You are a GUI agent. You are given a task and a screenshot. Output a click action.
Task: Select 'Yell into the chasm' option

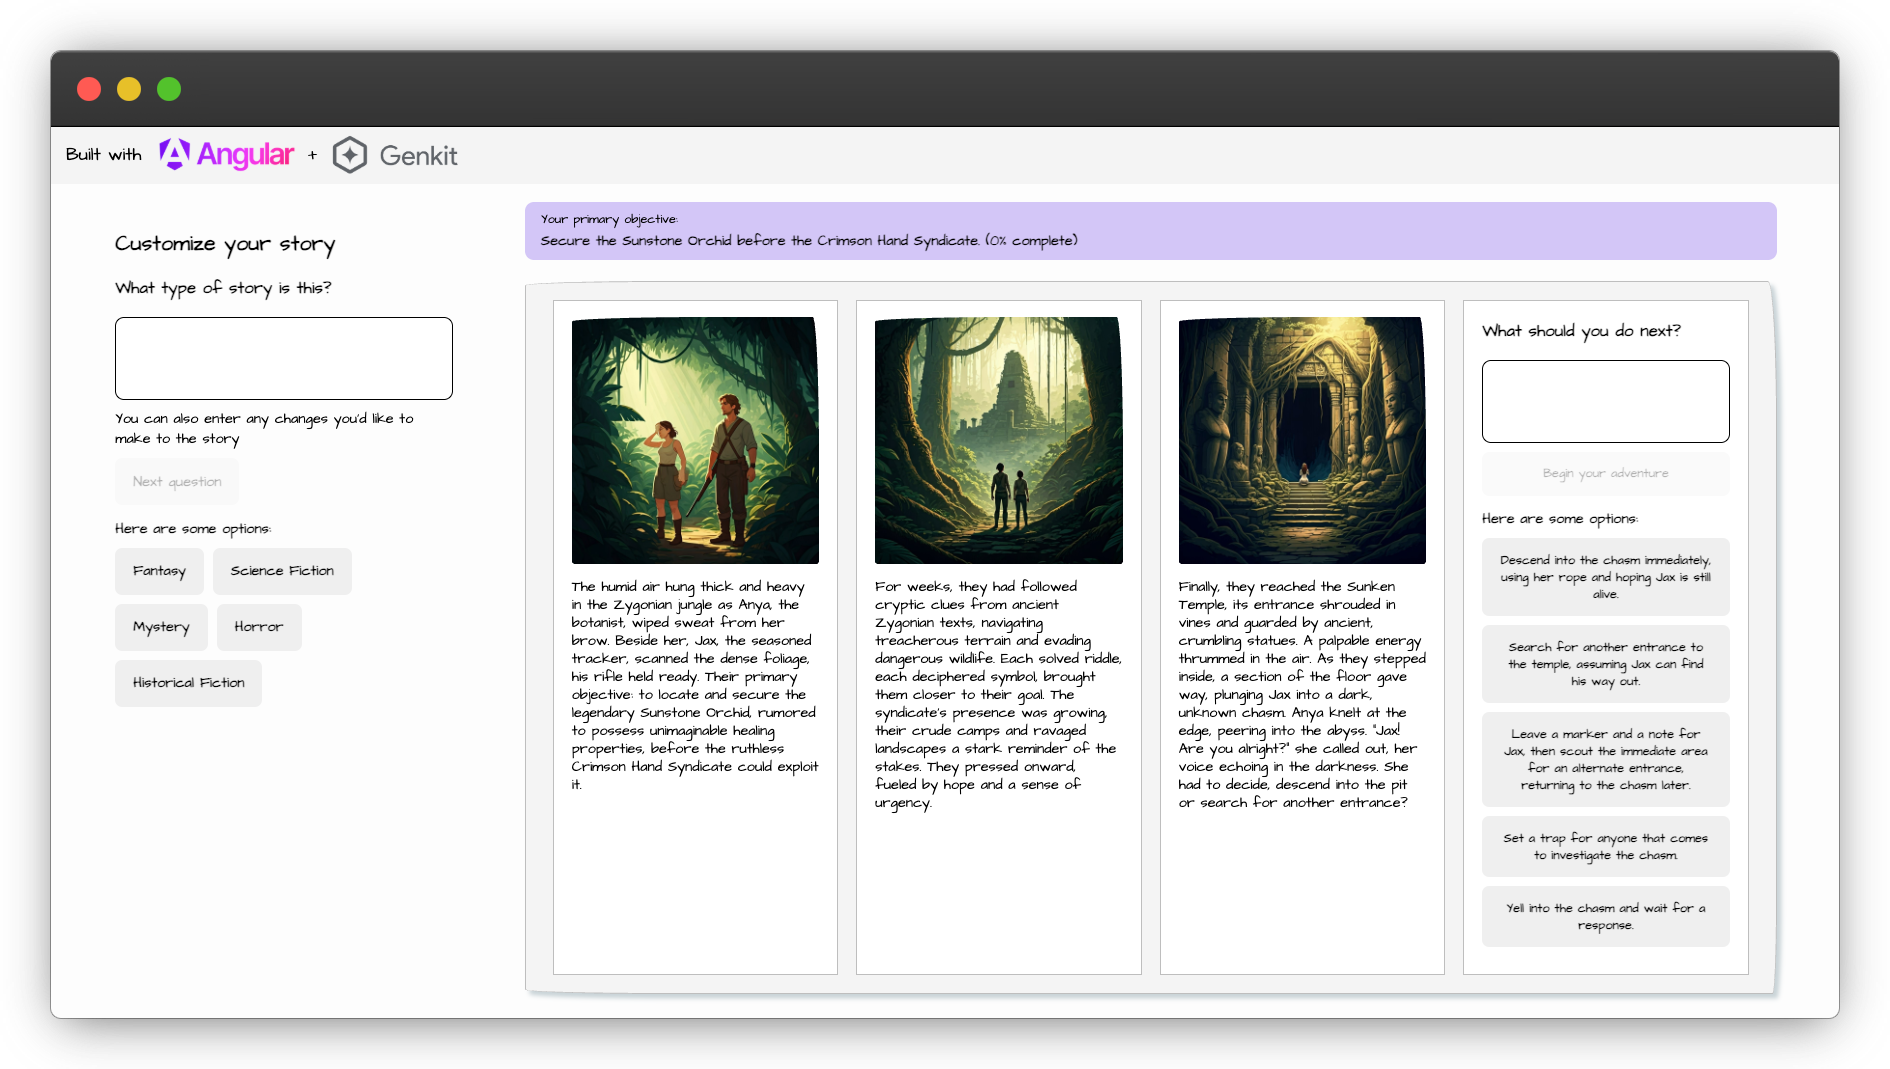click(x=1605, y=916)
